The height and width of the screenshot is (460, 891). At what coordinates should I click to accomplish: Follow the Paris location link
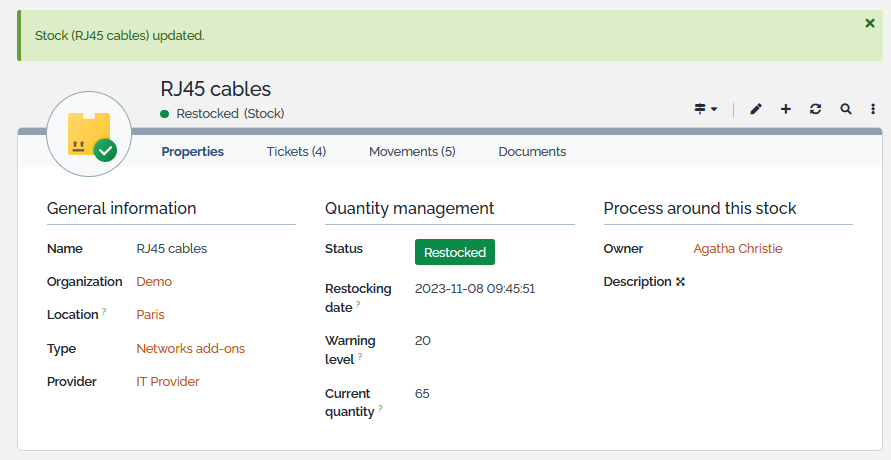coord(150,315)
